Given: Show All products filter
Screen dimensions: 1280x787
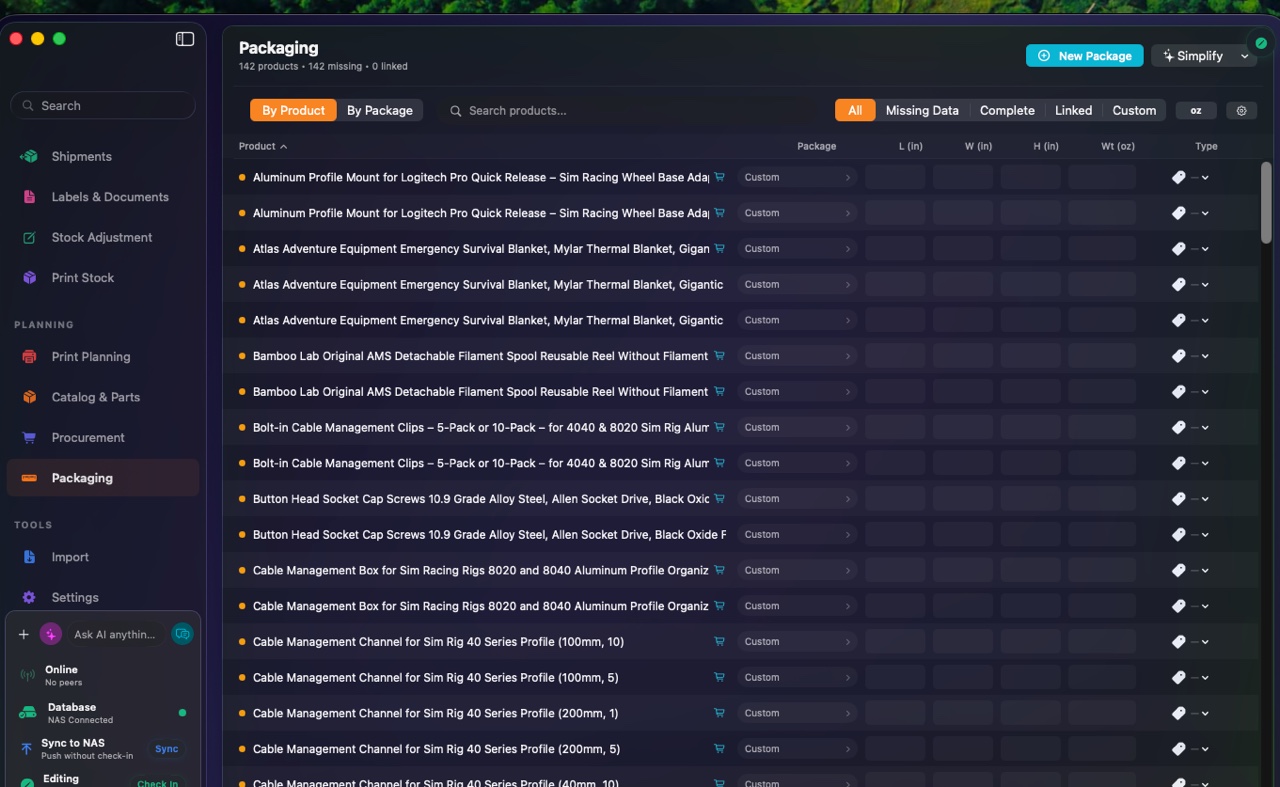Looking at the screenshot, I should tap(855, 110).
